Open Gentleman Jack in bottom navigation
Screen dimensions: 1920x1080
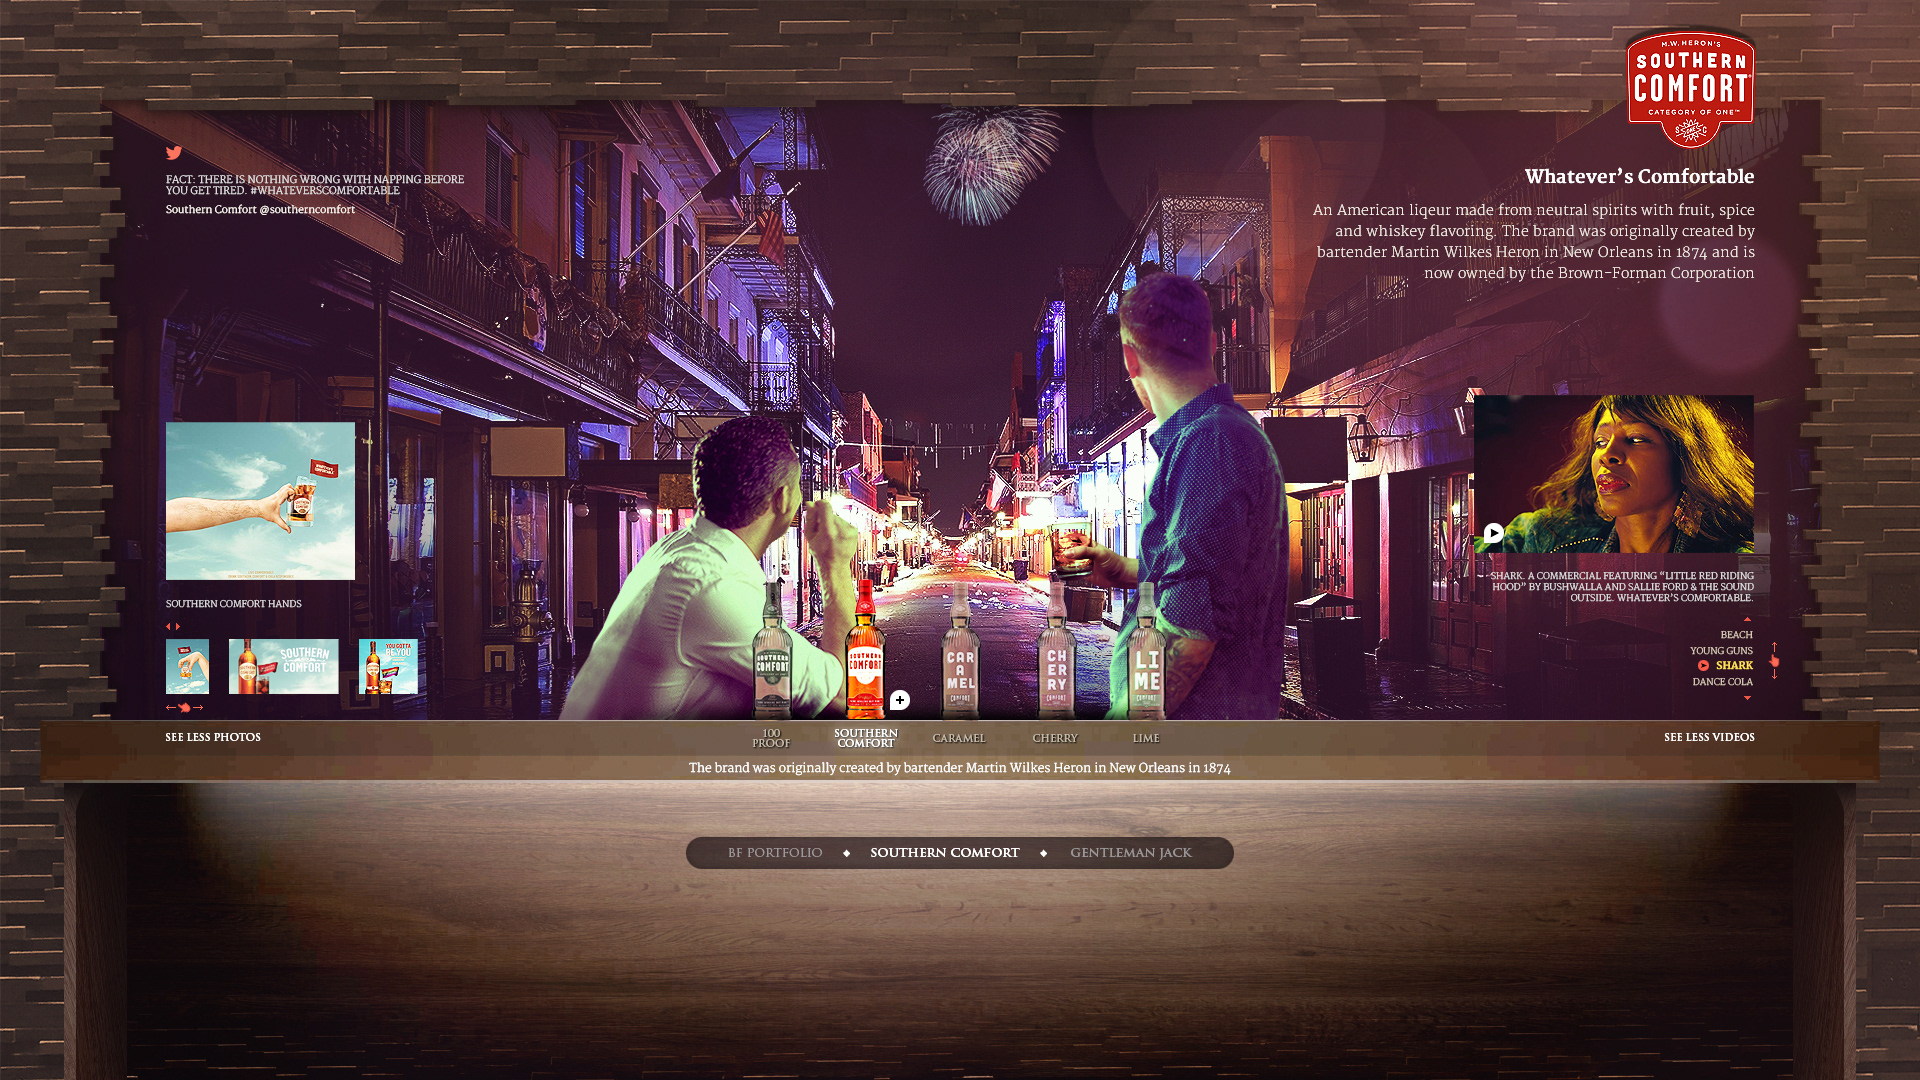tap(1131, 853)
